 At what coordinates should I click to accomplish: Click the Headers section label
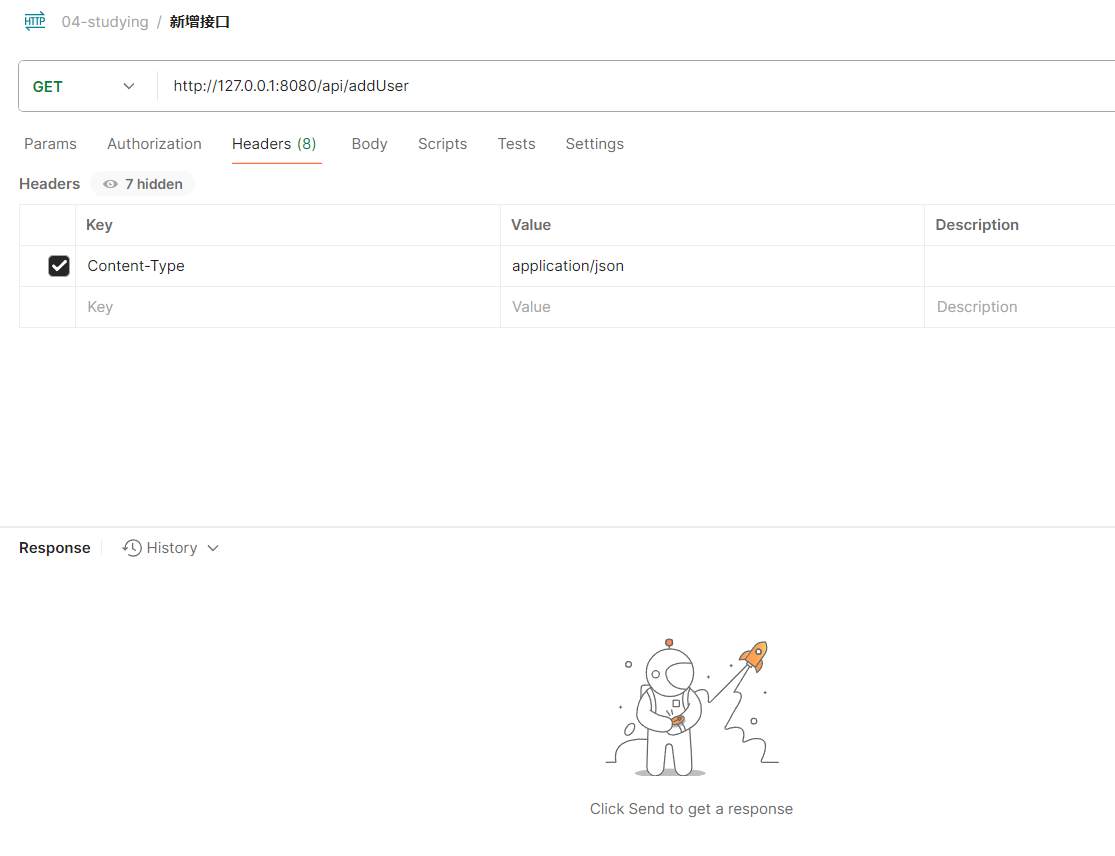(x=49, y=184)
